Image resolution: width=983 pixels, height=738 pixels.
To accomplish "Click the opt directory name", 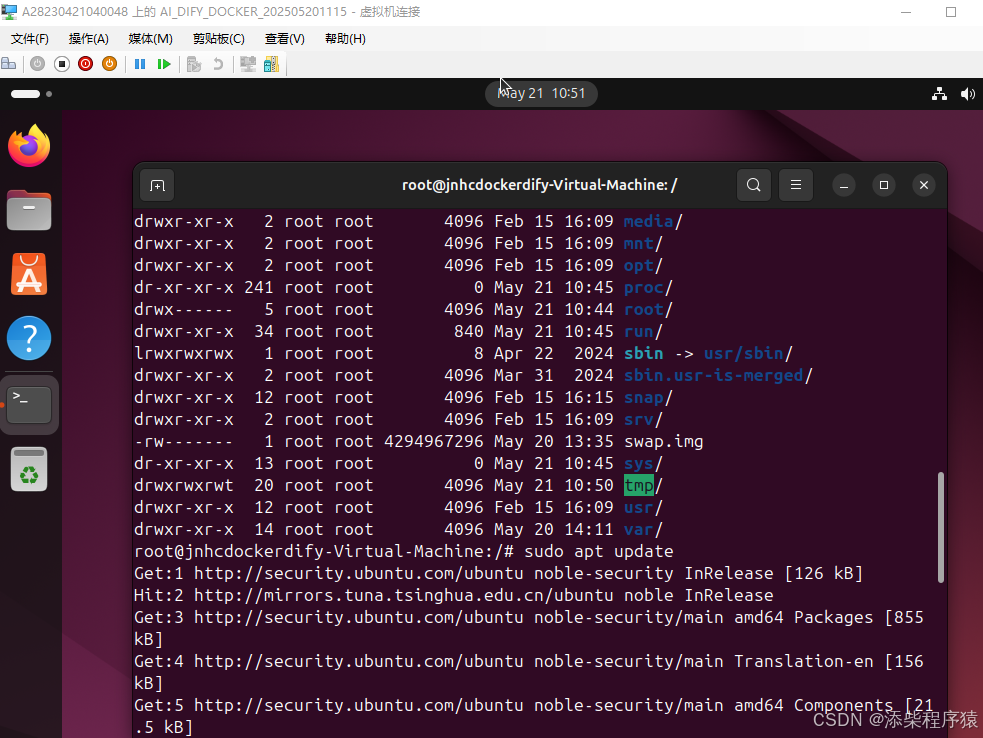I will pos(638,265).
